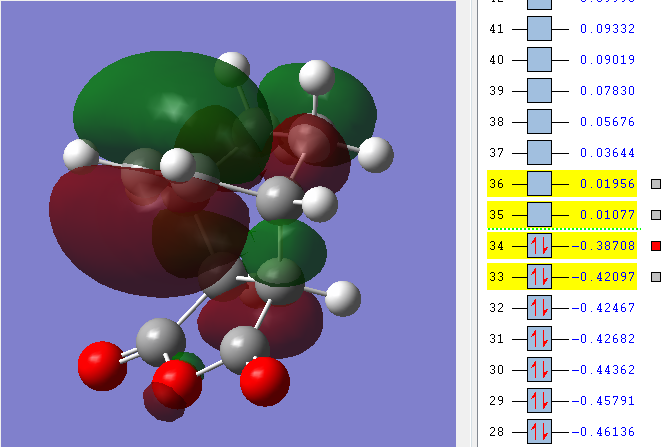Select energy value 0.09019

tap(608, 60)
